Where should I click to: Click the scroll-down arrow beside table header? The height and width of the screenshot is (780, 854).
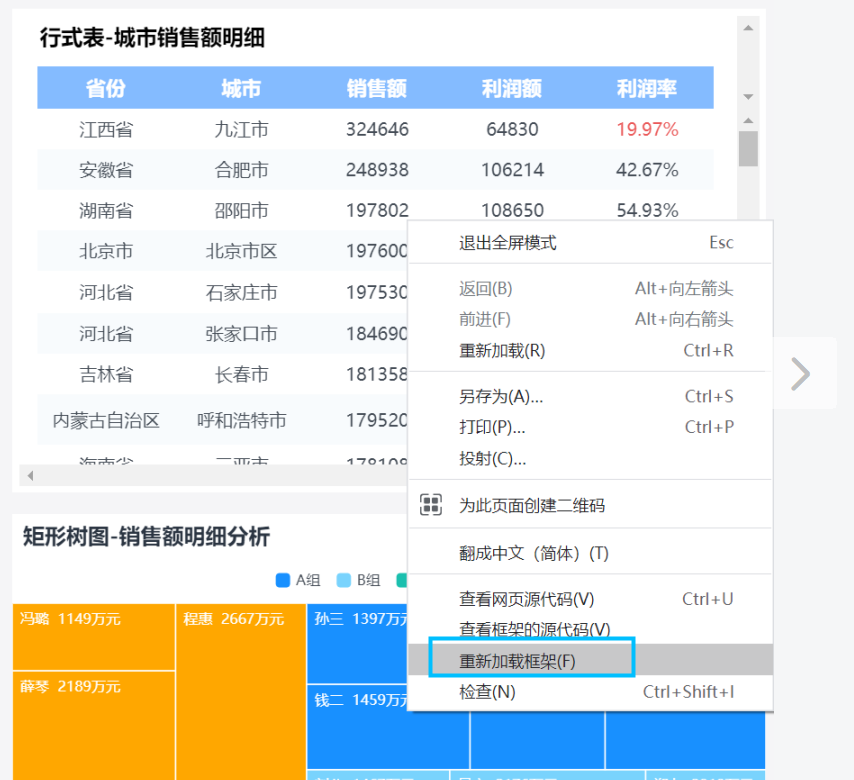pos(748,97)
